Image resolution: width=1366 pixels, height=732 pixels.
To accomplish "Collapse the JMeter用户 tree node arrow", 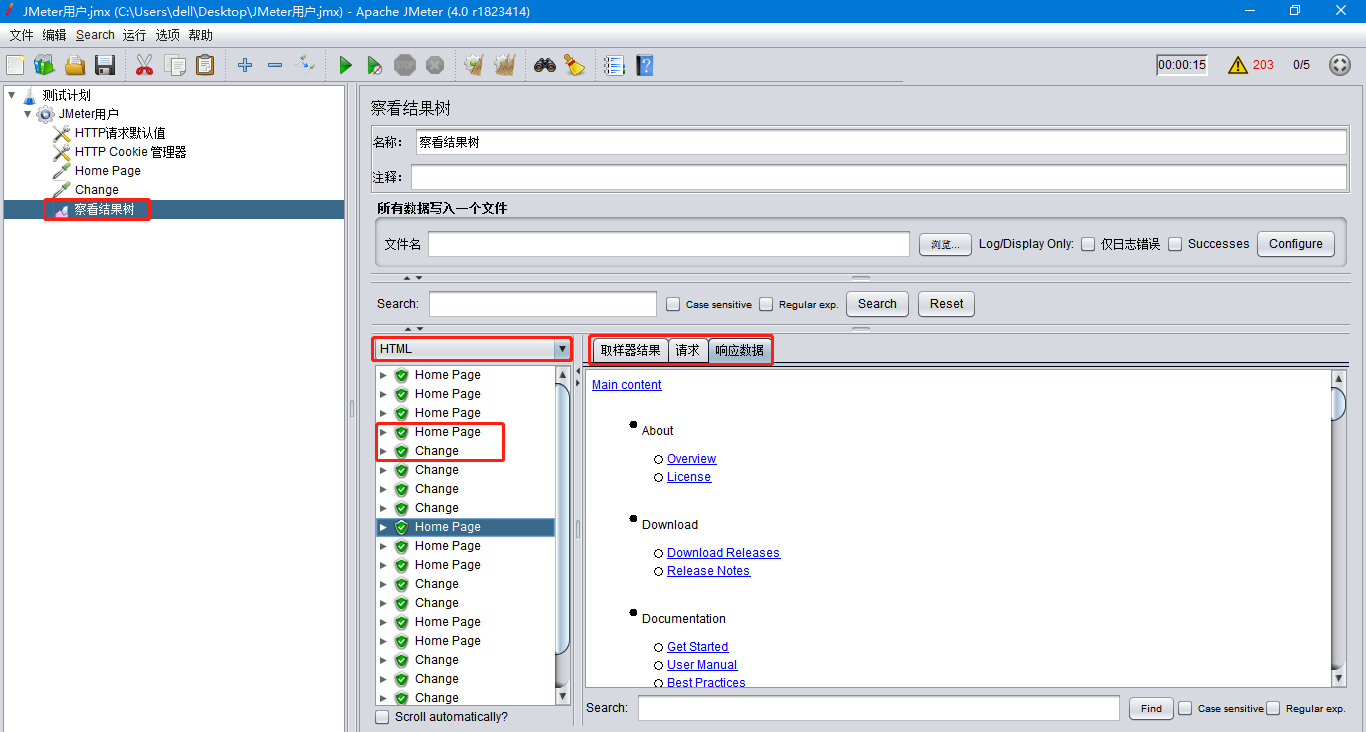I will coord(28,114).
